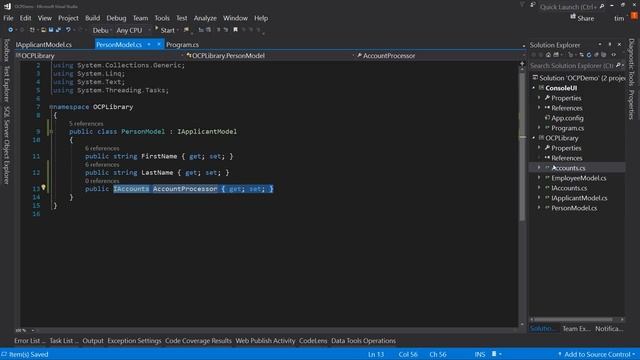
Task: Click the Open File toolbar icon
Action: click(x=44, y=30)
